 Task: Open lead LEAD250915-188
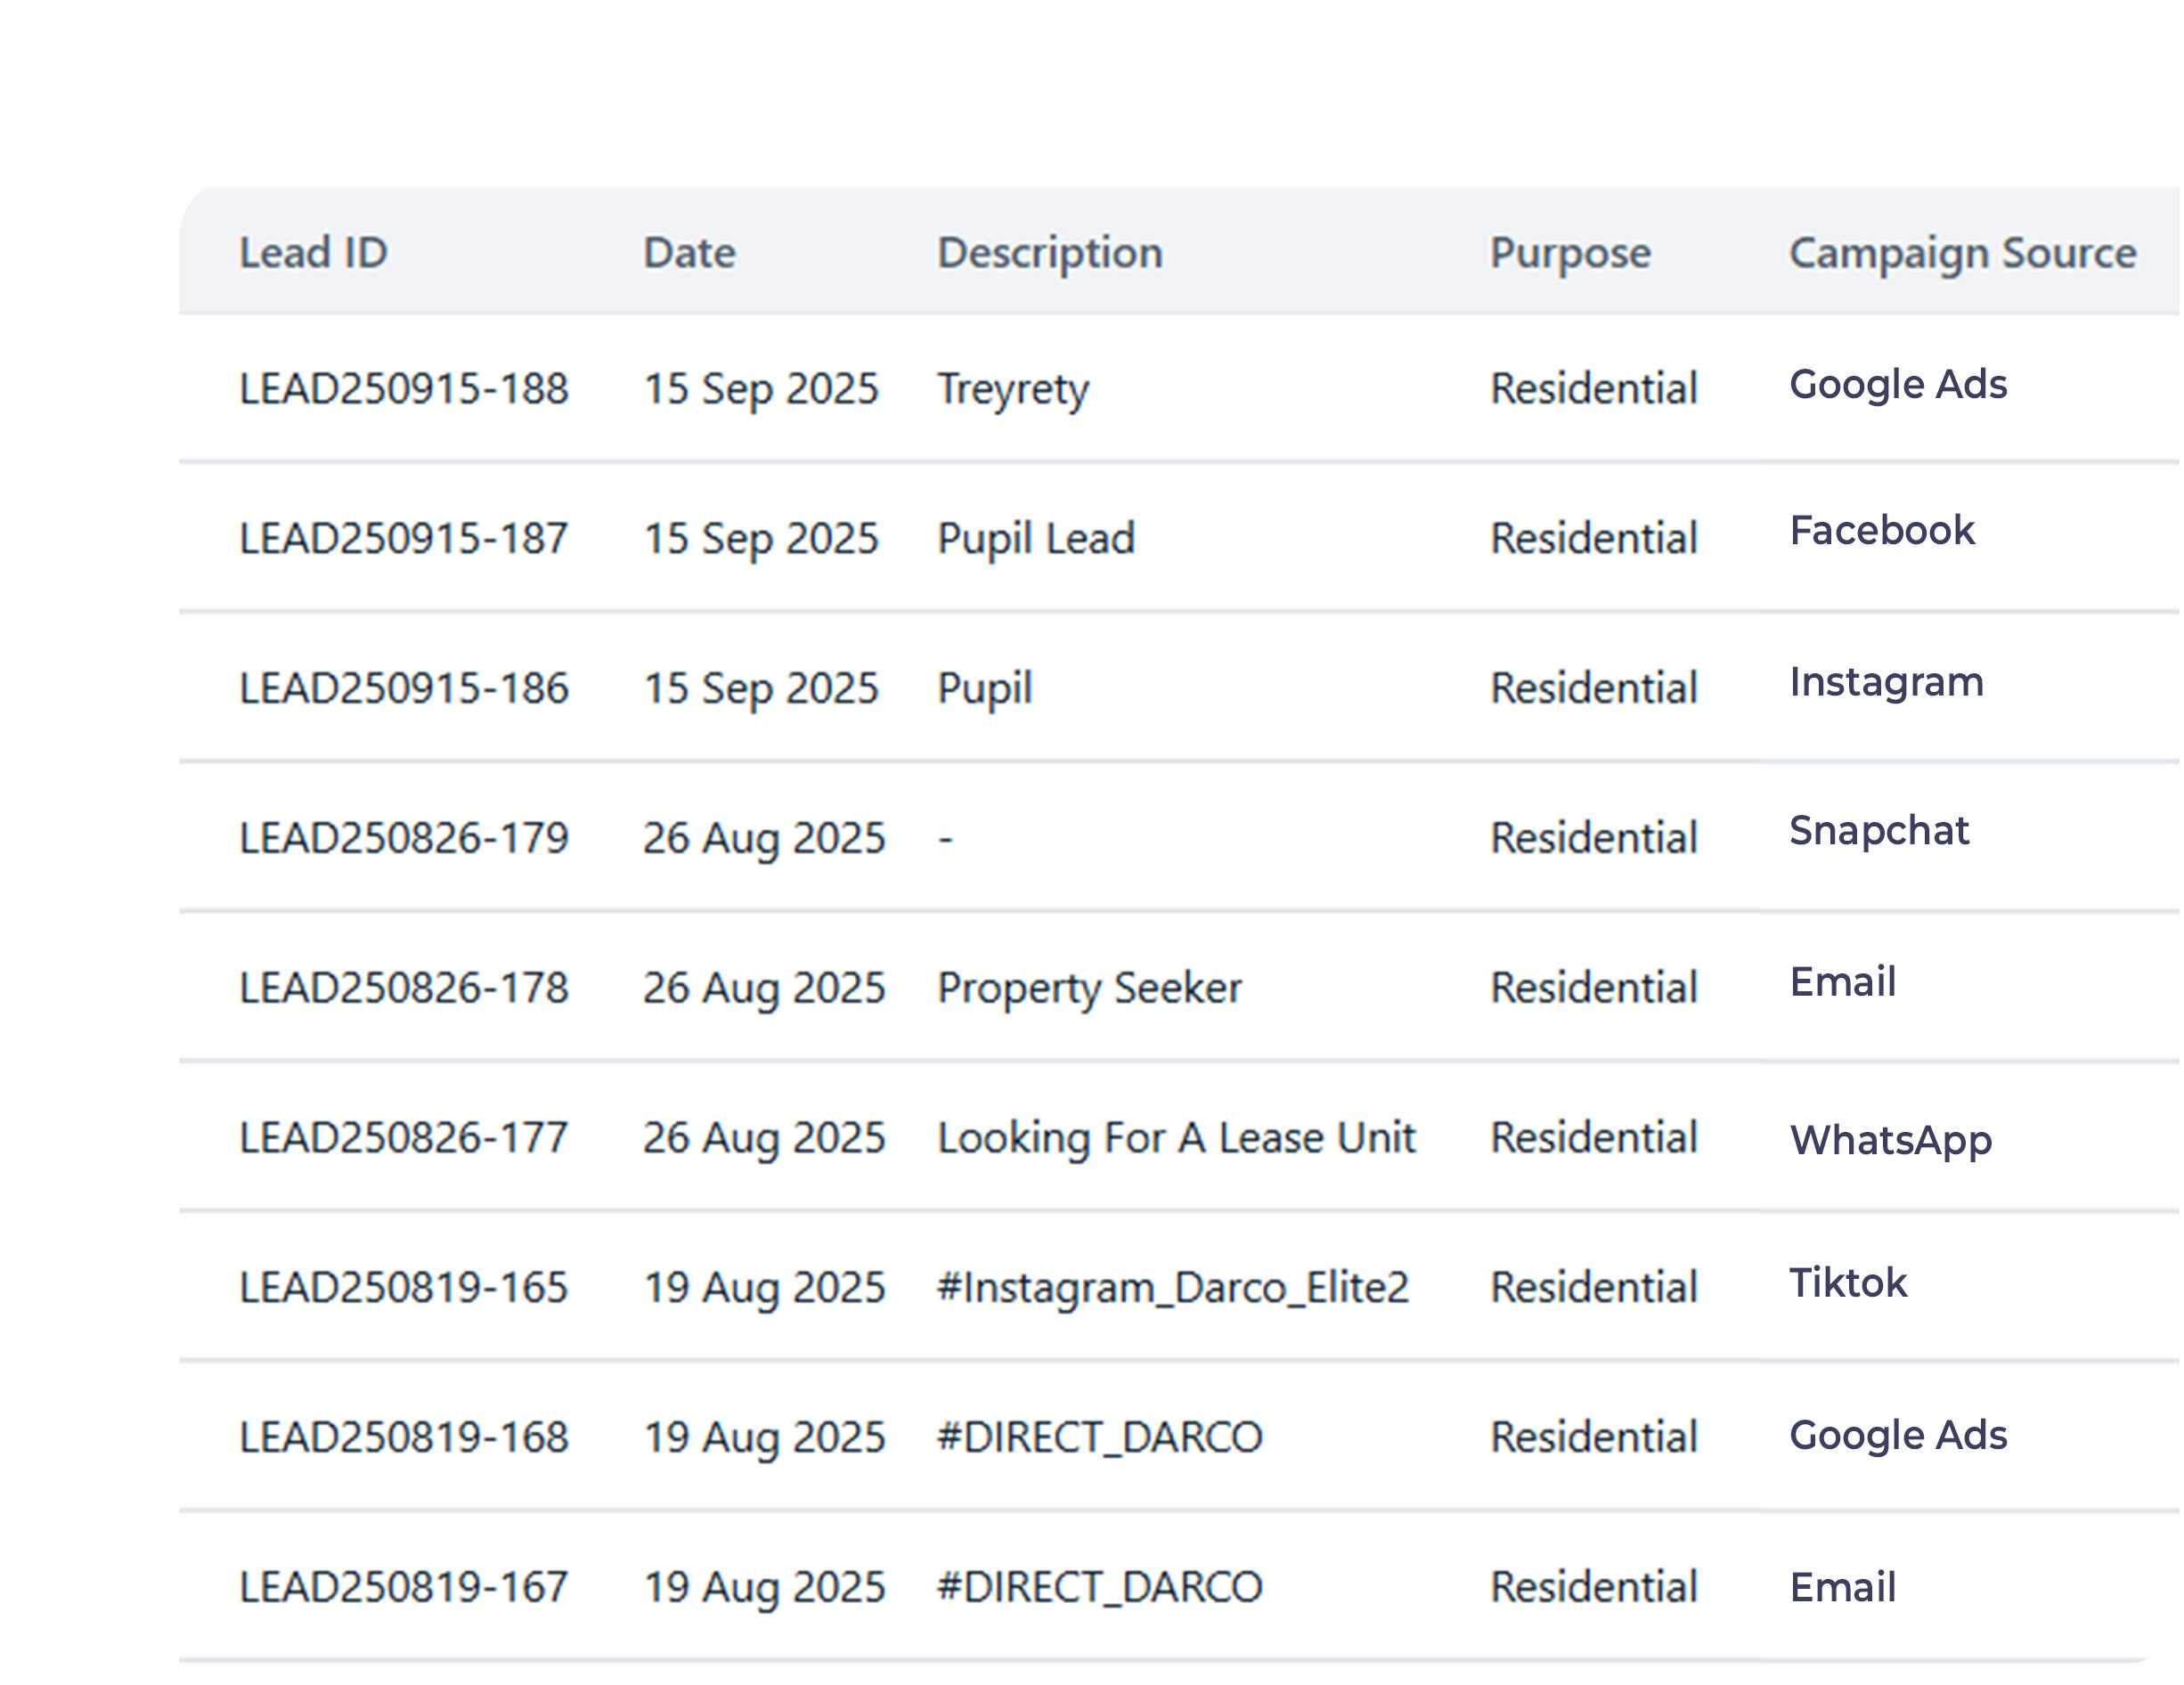click(403, 388)
